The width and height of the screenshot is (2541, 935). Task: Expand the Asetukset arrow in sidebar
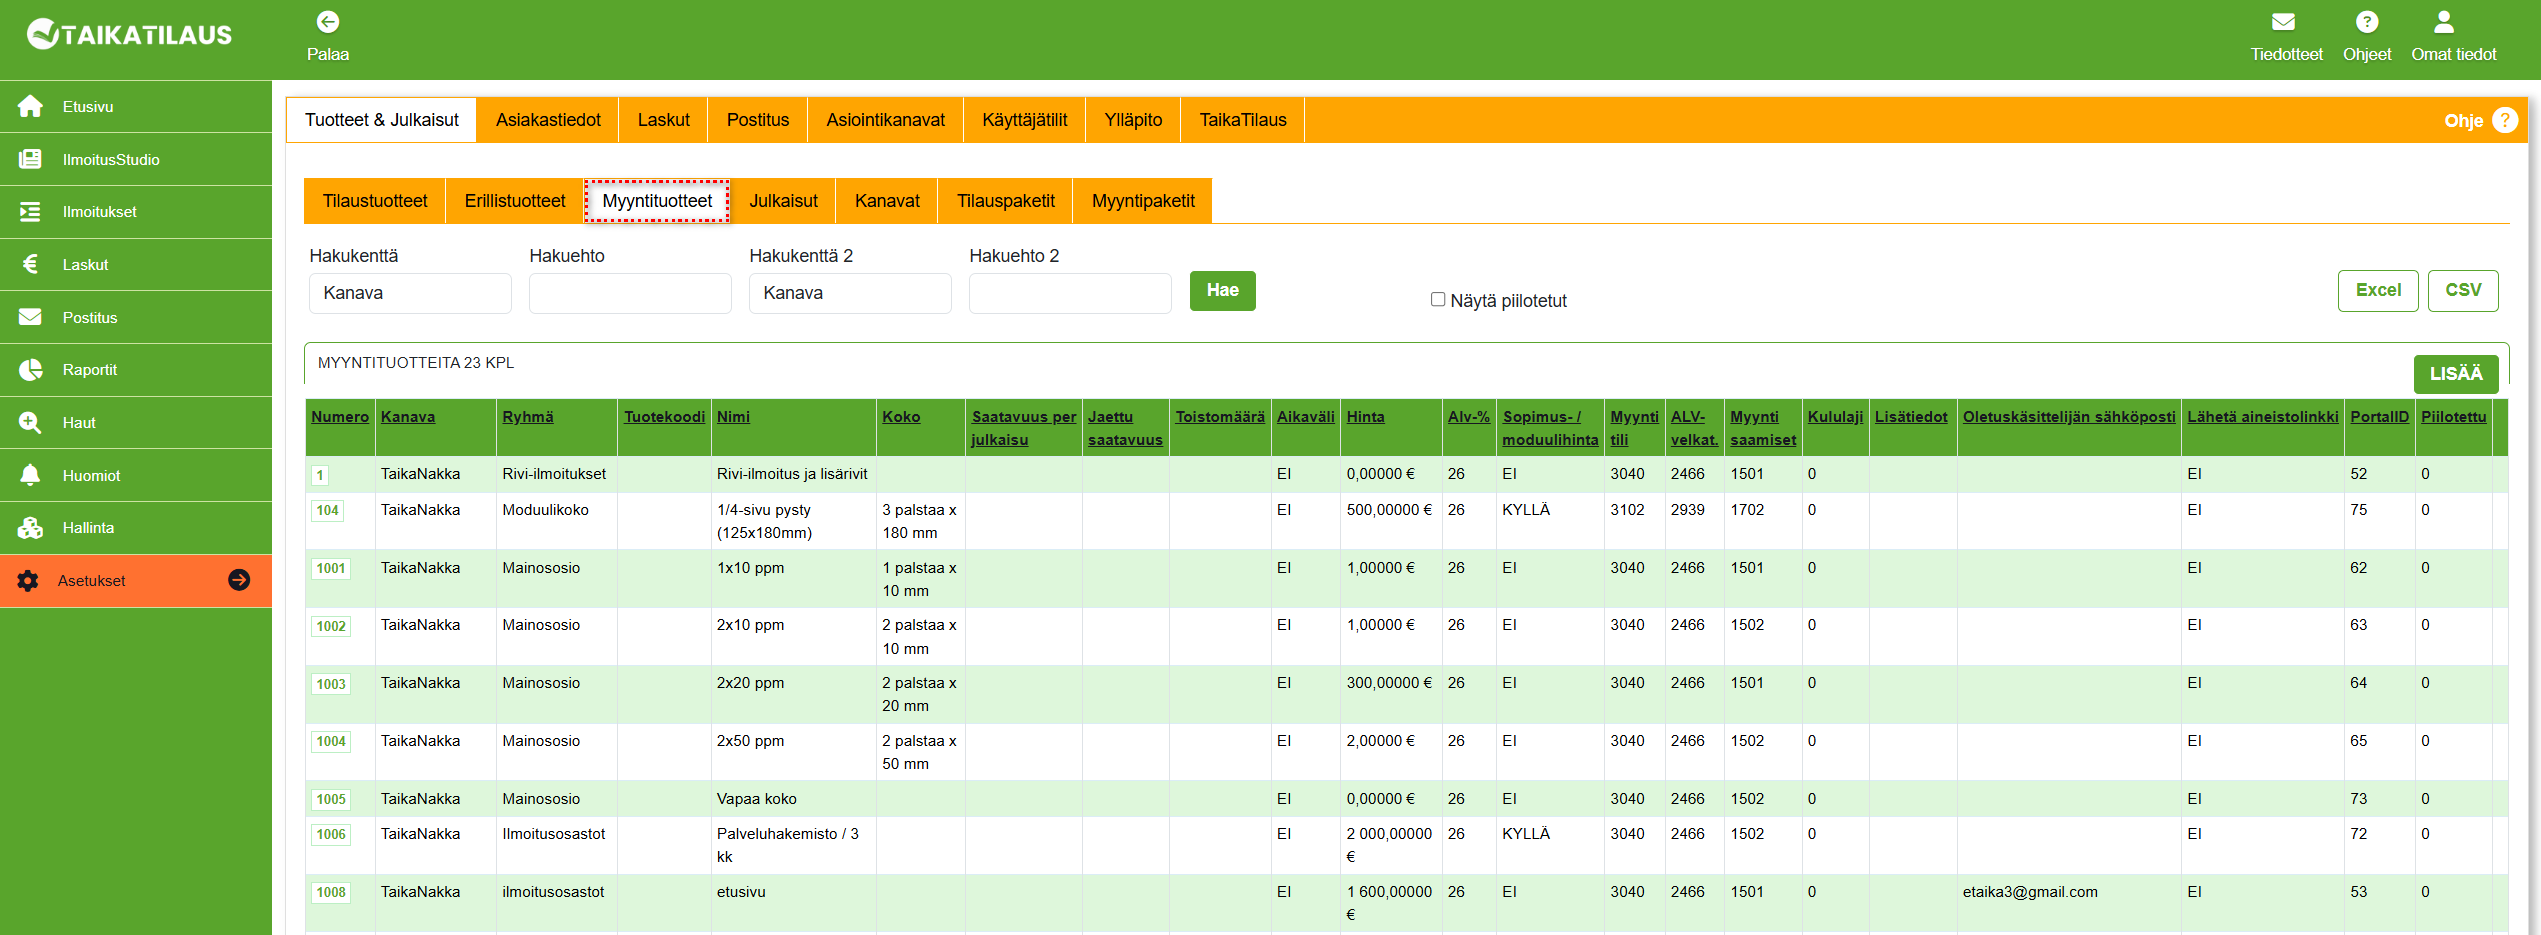239,580
